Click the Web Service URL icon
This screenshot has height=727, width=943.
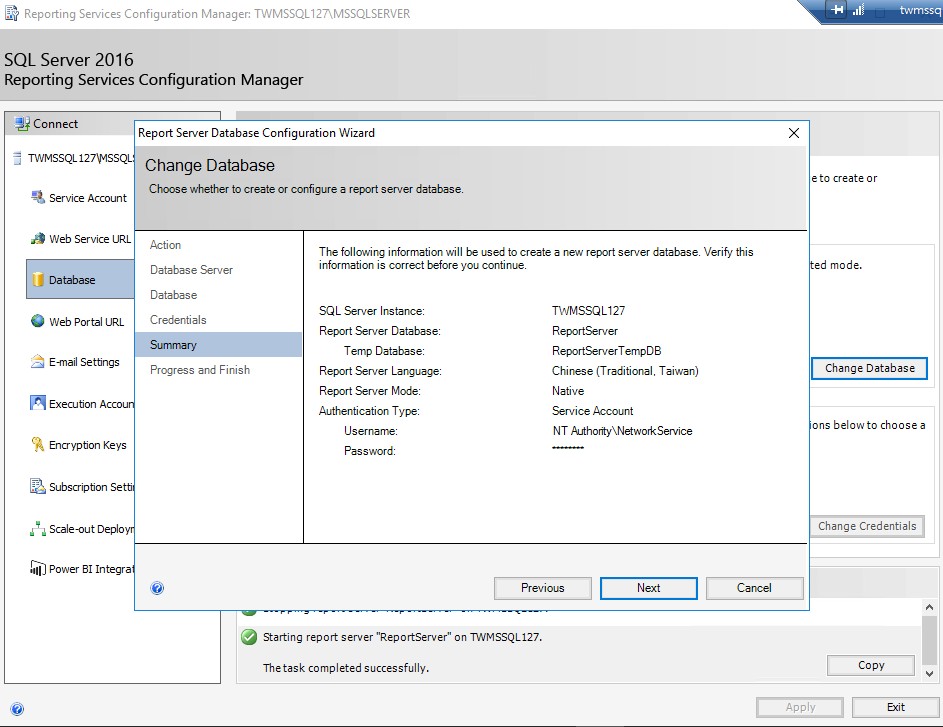pos(38,239)
